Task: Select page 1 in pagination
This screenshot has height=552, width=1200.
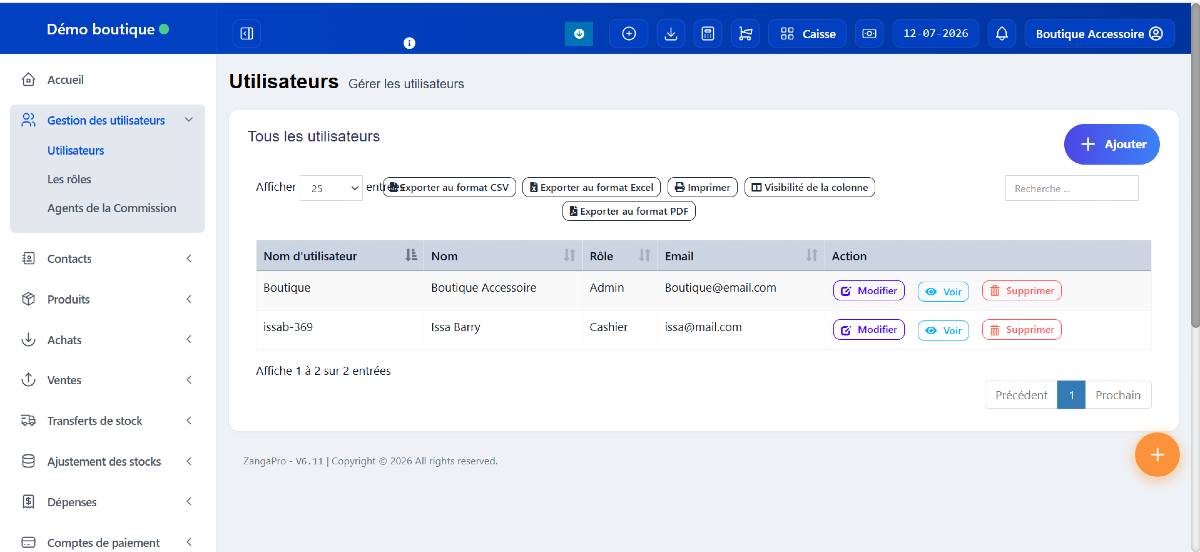Action: 1071,395
